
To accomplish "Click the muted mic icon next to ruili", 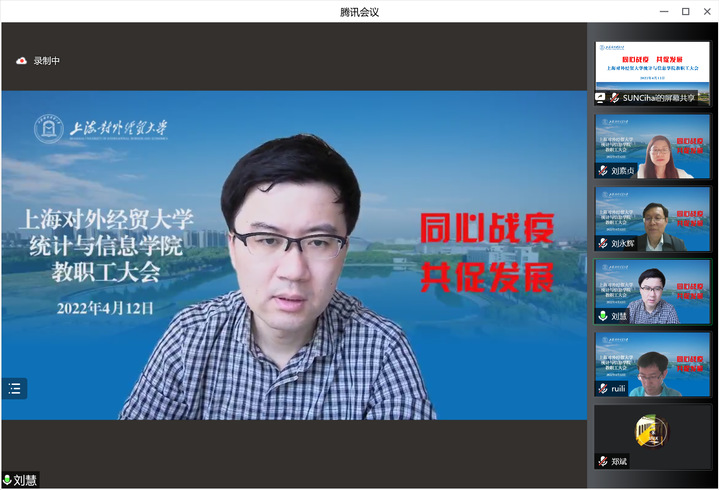I will 602,388.
